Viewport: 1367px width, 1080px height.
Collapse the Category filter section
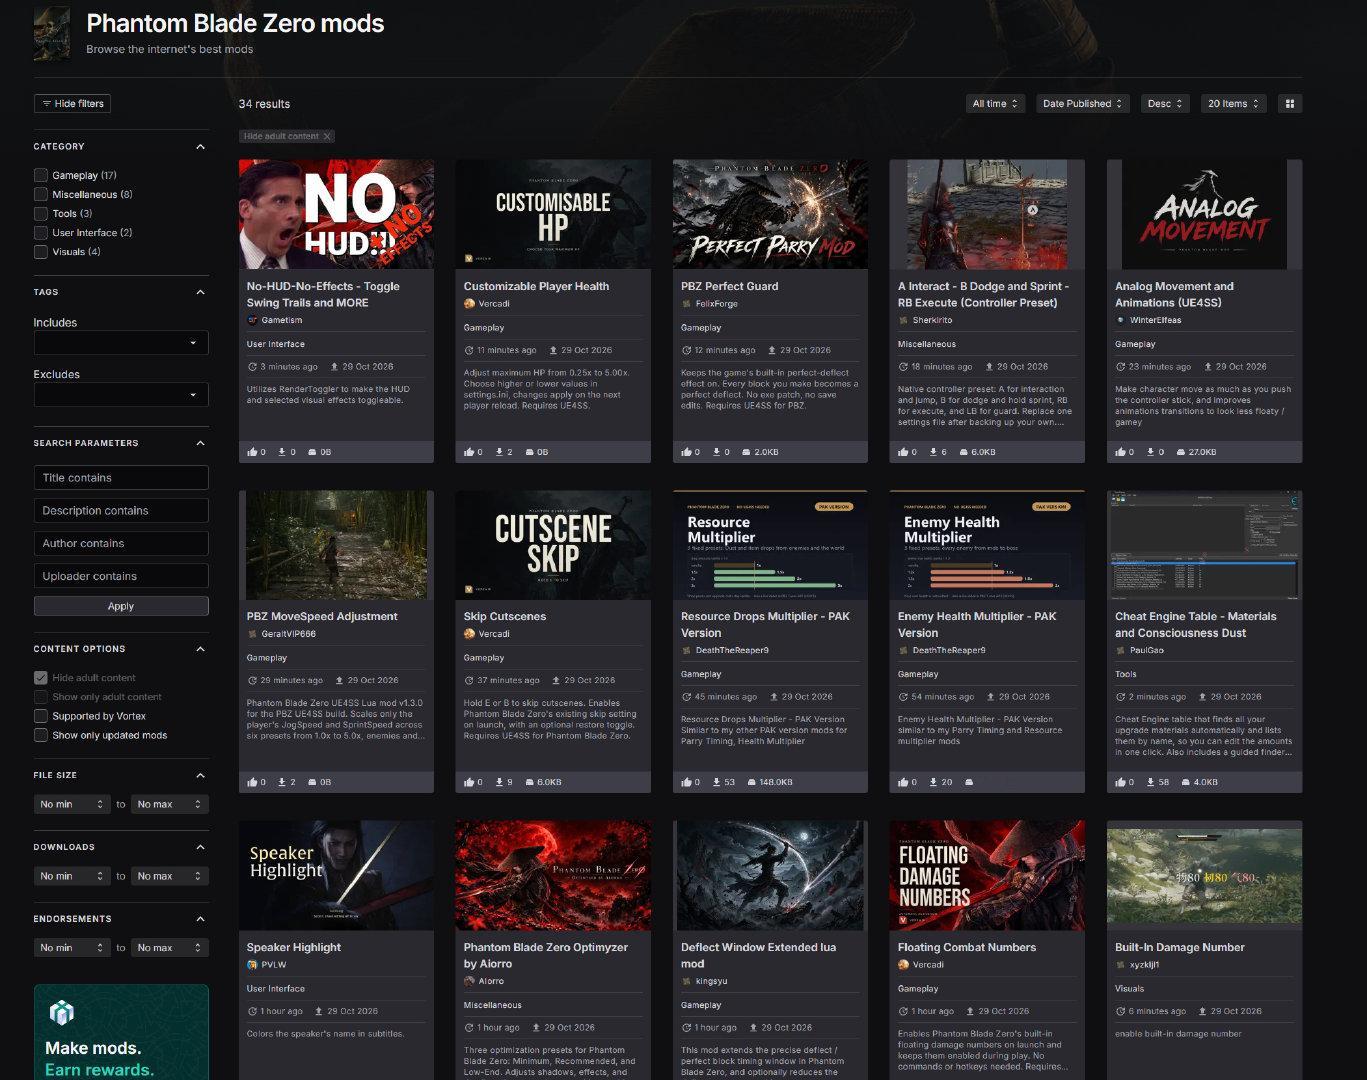tap(200, 147)
